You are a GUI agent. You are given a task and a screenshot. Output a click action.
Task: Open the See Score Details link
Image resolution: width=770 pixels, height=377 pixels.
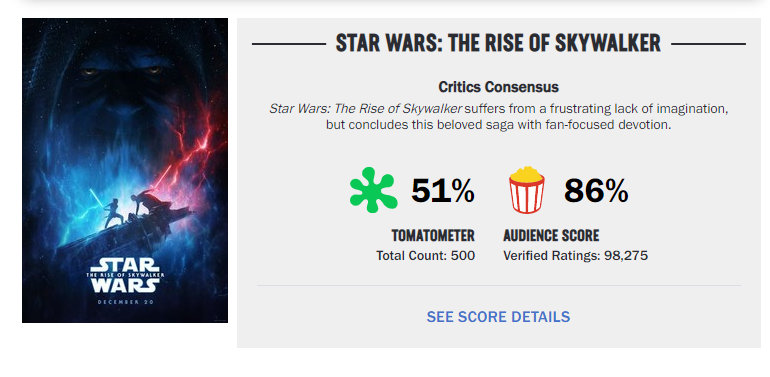tap(498, 317)
